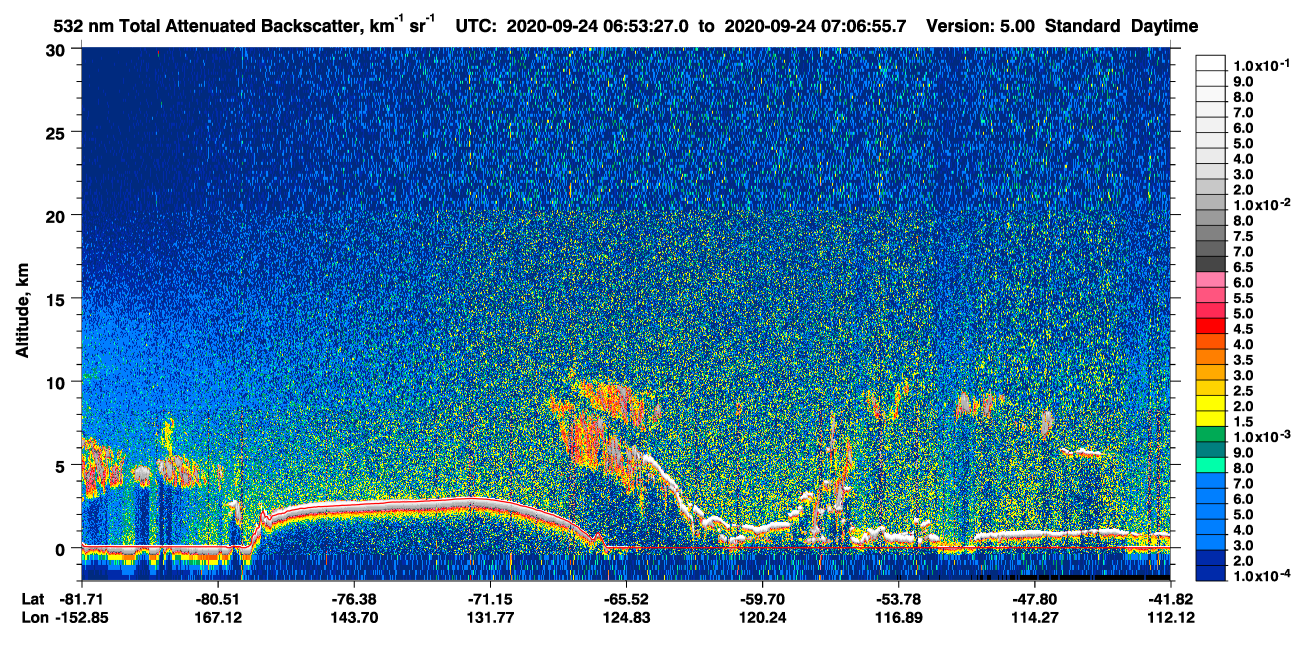Select longitude value '114.27'
This screenshot has height=667, width=1300.
pos(1034,618)
